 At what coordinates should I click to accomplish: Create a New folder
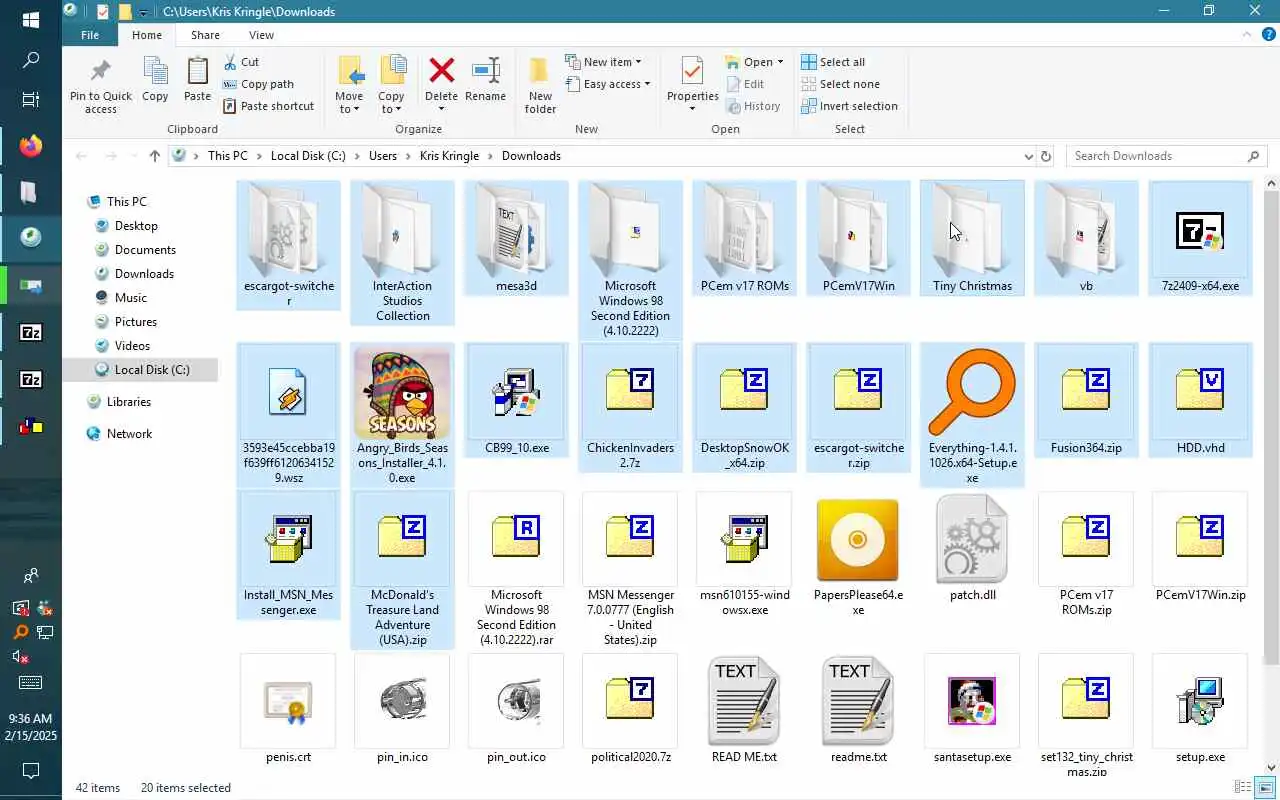540,84
